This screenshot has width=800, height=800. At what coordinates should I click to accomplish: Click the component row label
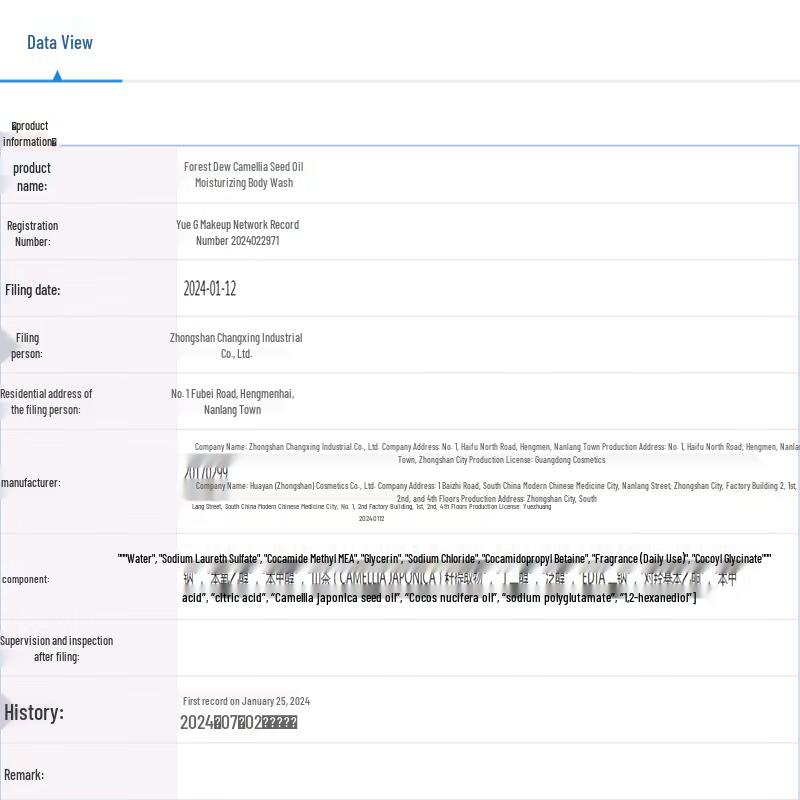tap(26, 579)
